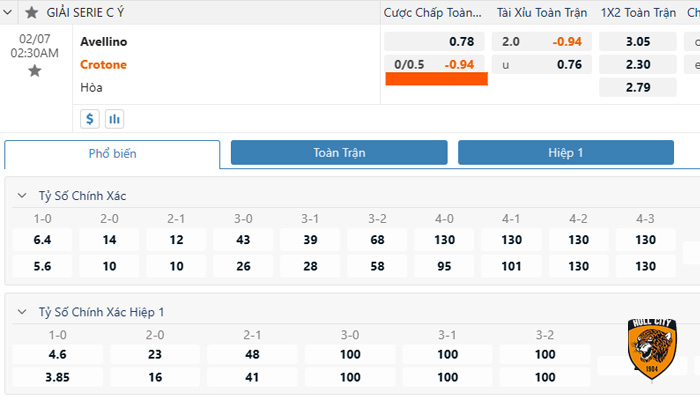Click the Crotone team name link
This screenshot has height=400, width=700.
tap(103, 65)
